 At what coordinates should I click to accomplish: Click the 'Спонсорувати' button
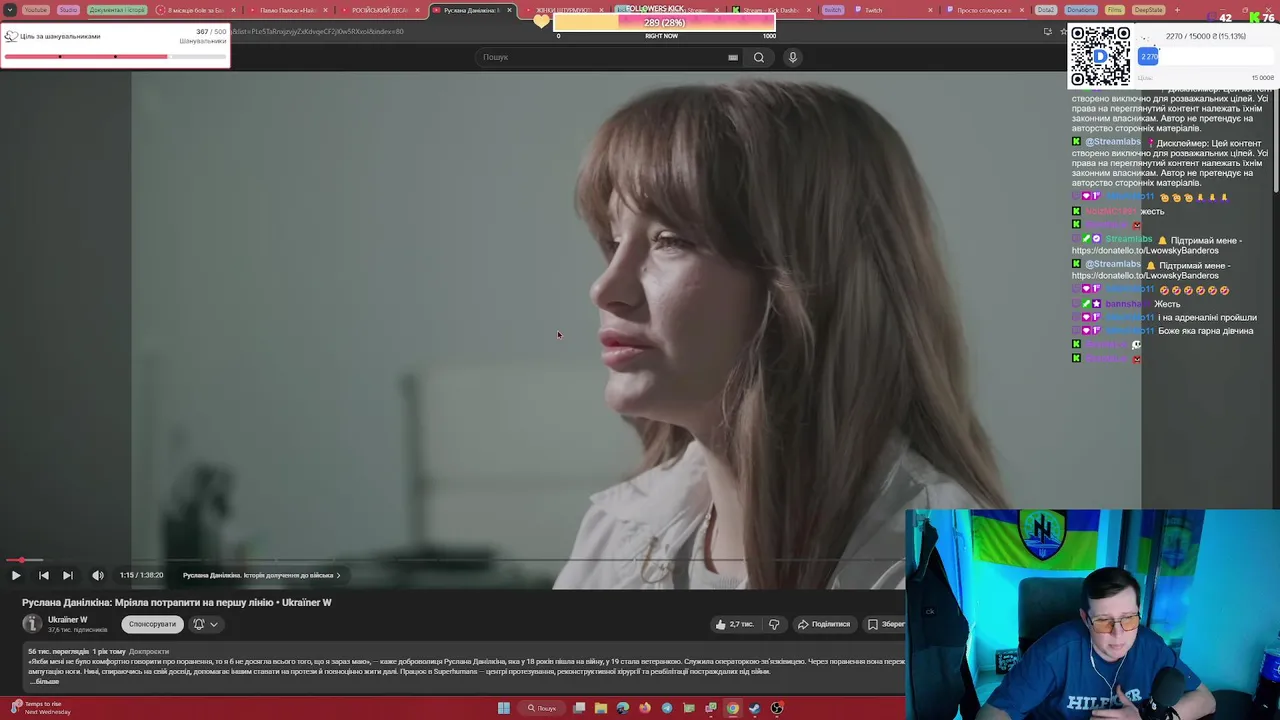tap(152, 624)
